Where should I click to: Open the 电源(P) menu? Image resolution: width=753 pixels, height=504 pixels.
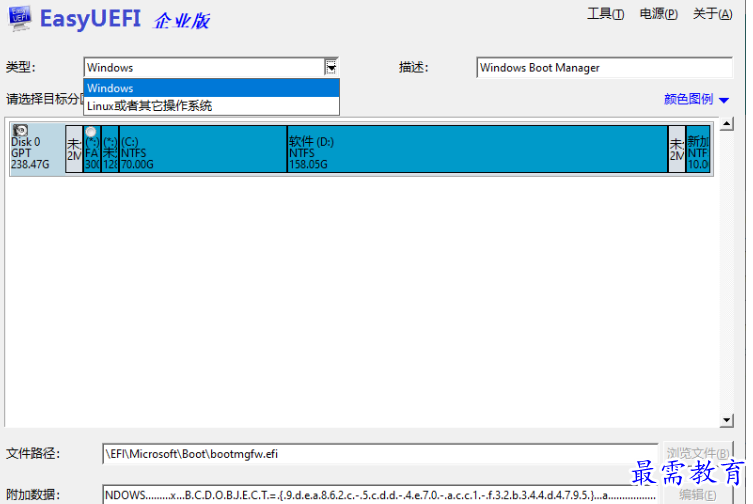coord(658,14)
